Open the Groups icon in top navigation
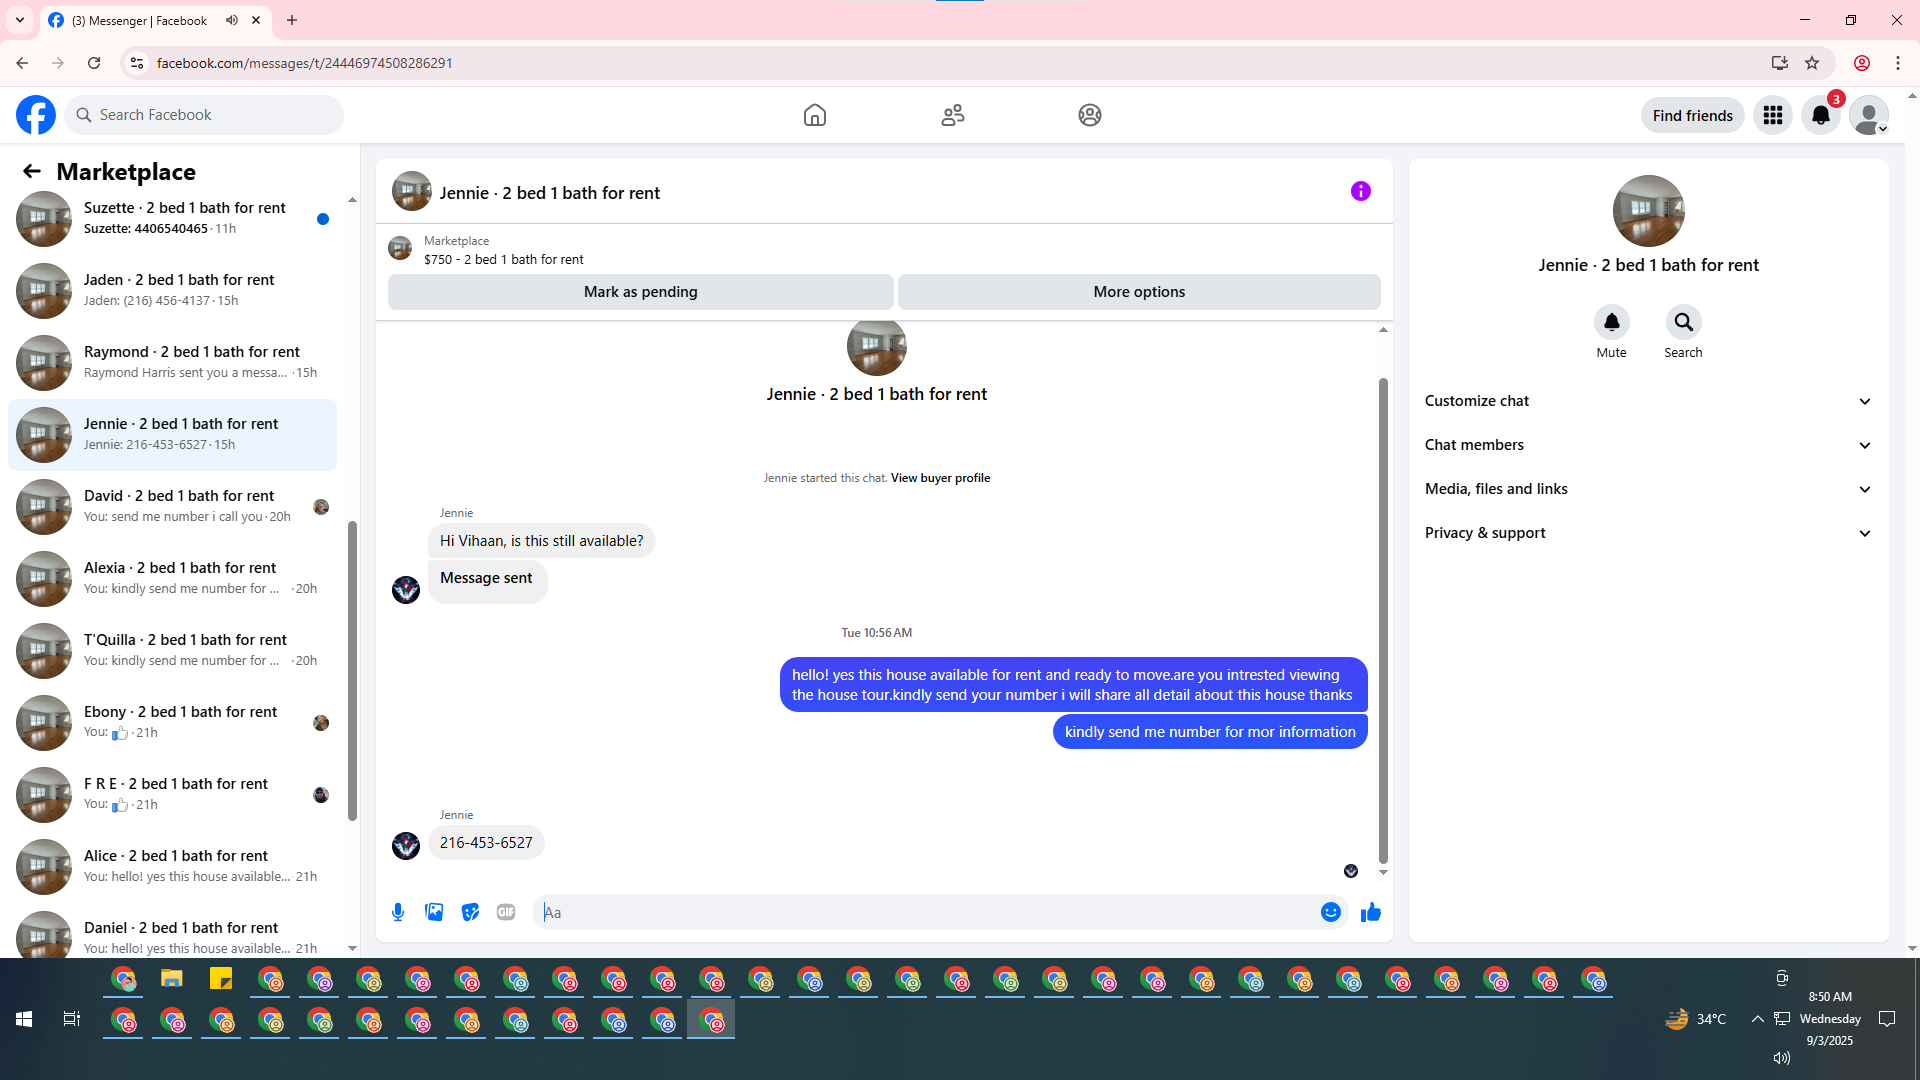Screen dimensions: 1920x1080 click(x=1090, y=115)
